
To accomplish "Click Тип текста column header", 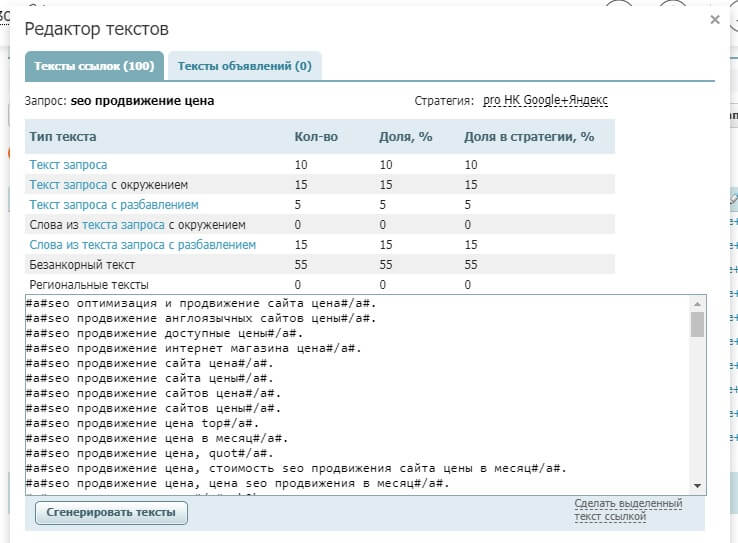I will 63,137.
